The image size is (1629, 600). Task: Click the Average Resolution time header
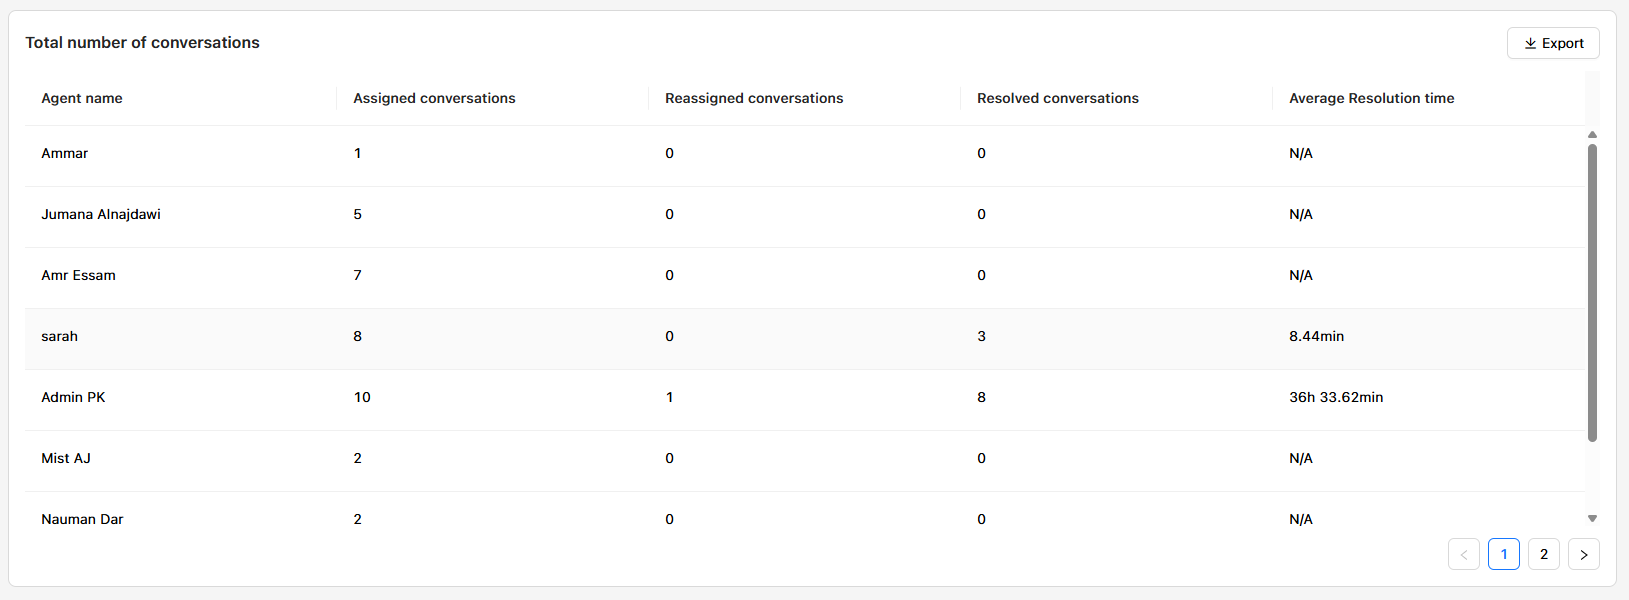coord(1372,98)
